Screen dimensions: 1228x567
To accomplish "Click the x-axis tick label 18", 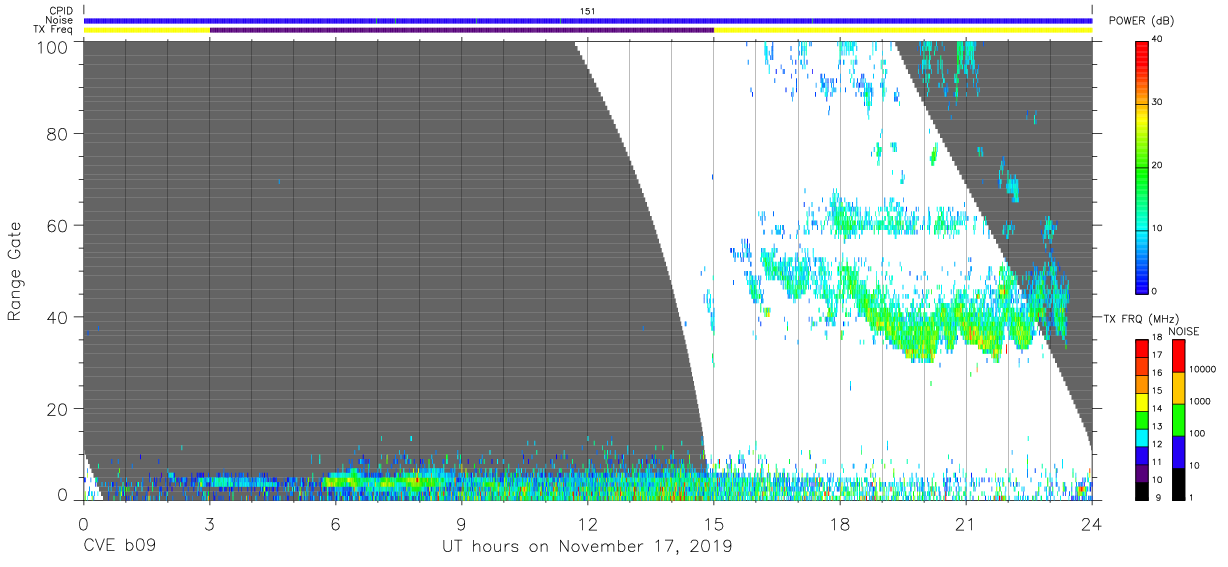I will (x=839, y=525).
